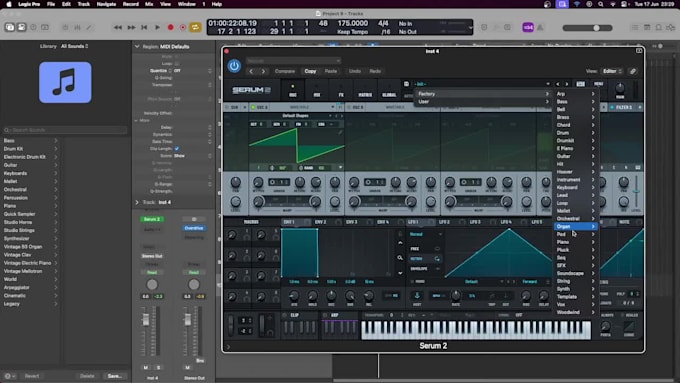Go to beginning with transport button

[x=144, y=27]
